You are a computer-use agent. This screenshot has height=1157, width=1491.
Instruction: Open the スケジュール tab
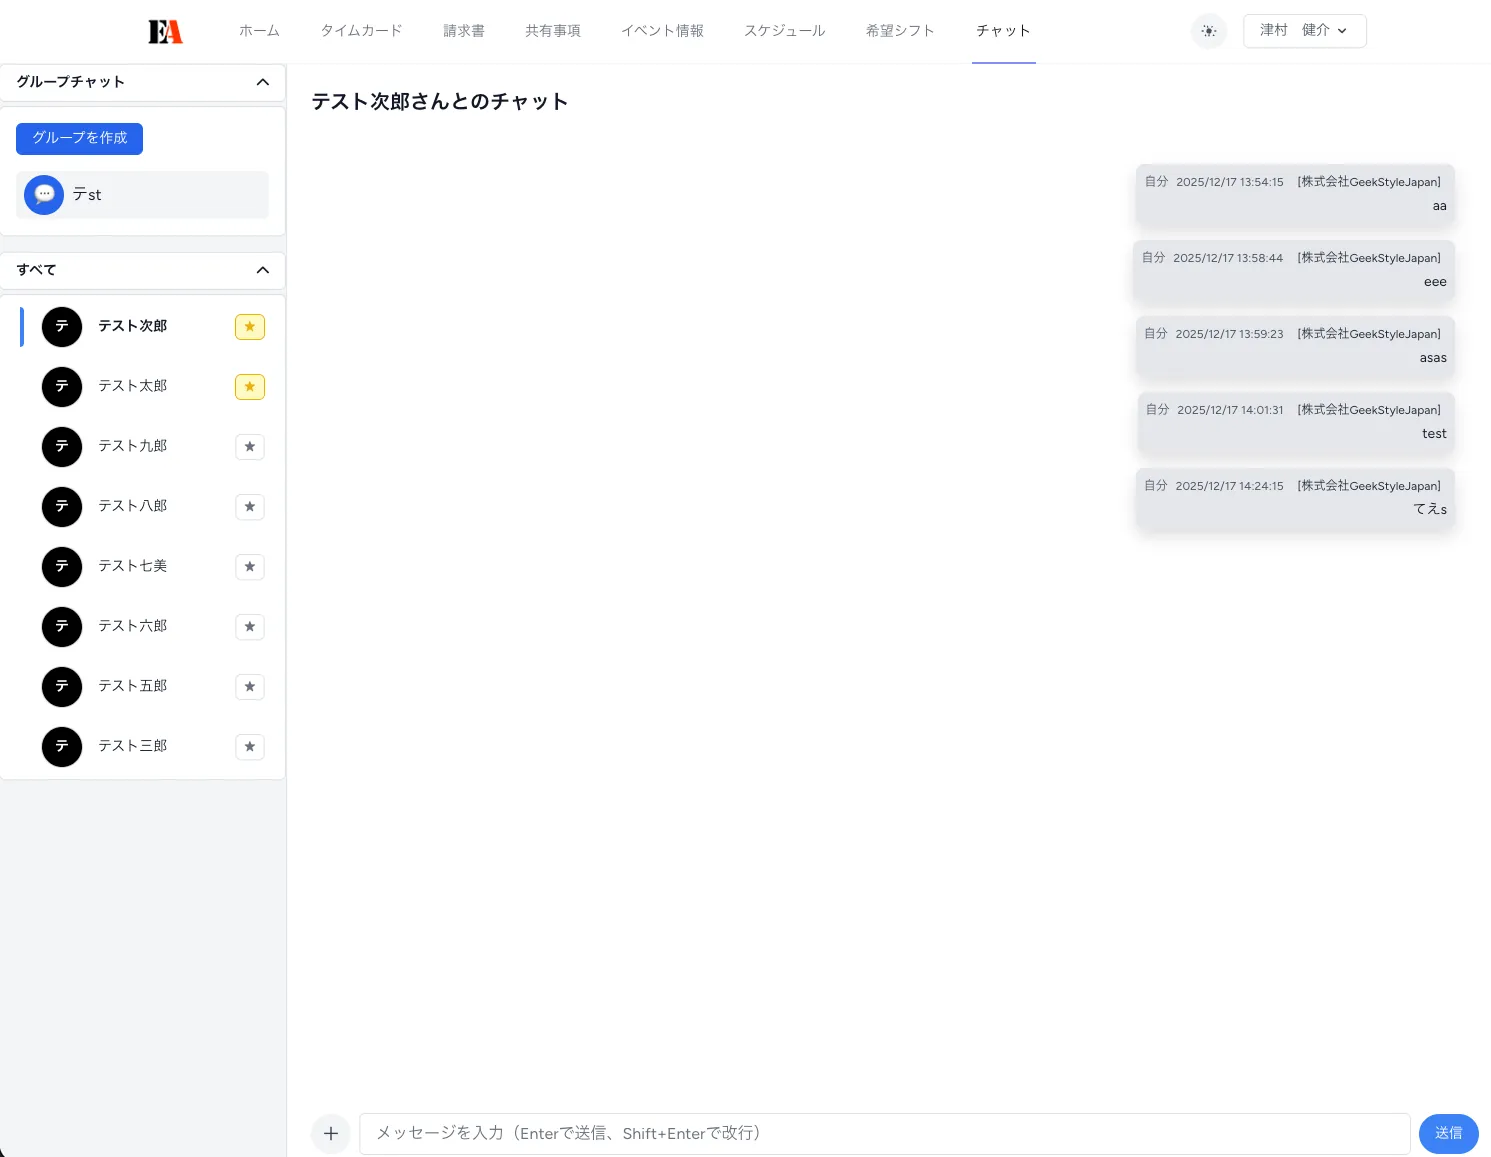(x=784, y=31)
